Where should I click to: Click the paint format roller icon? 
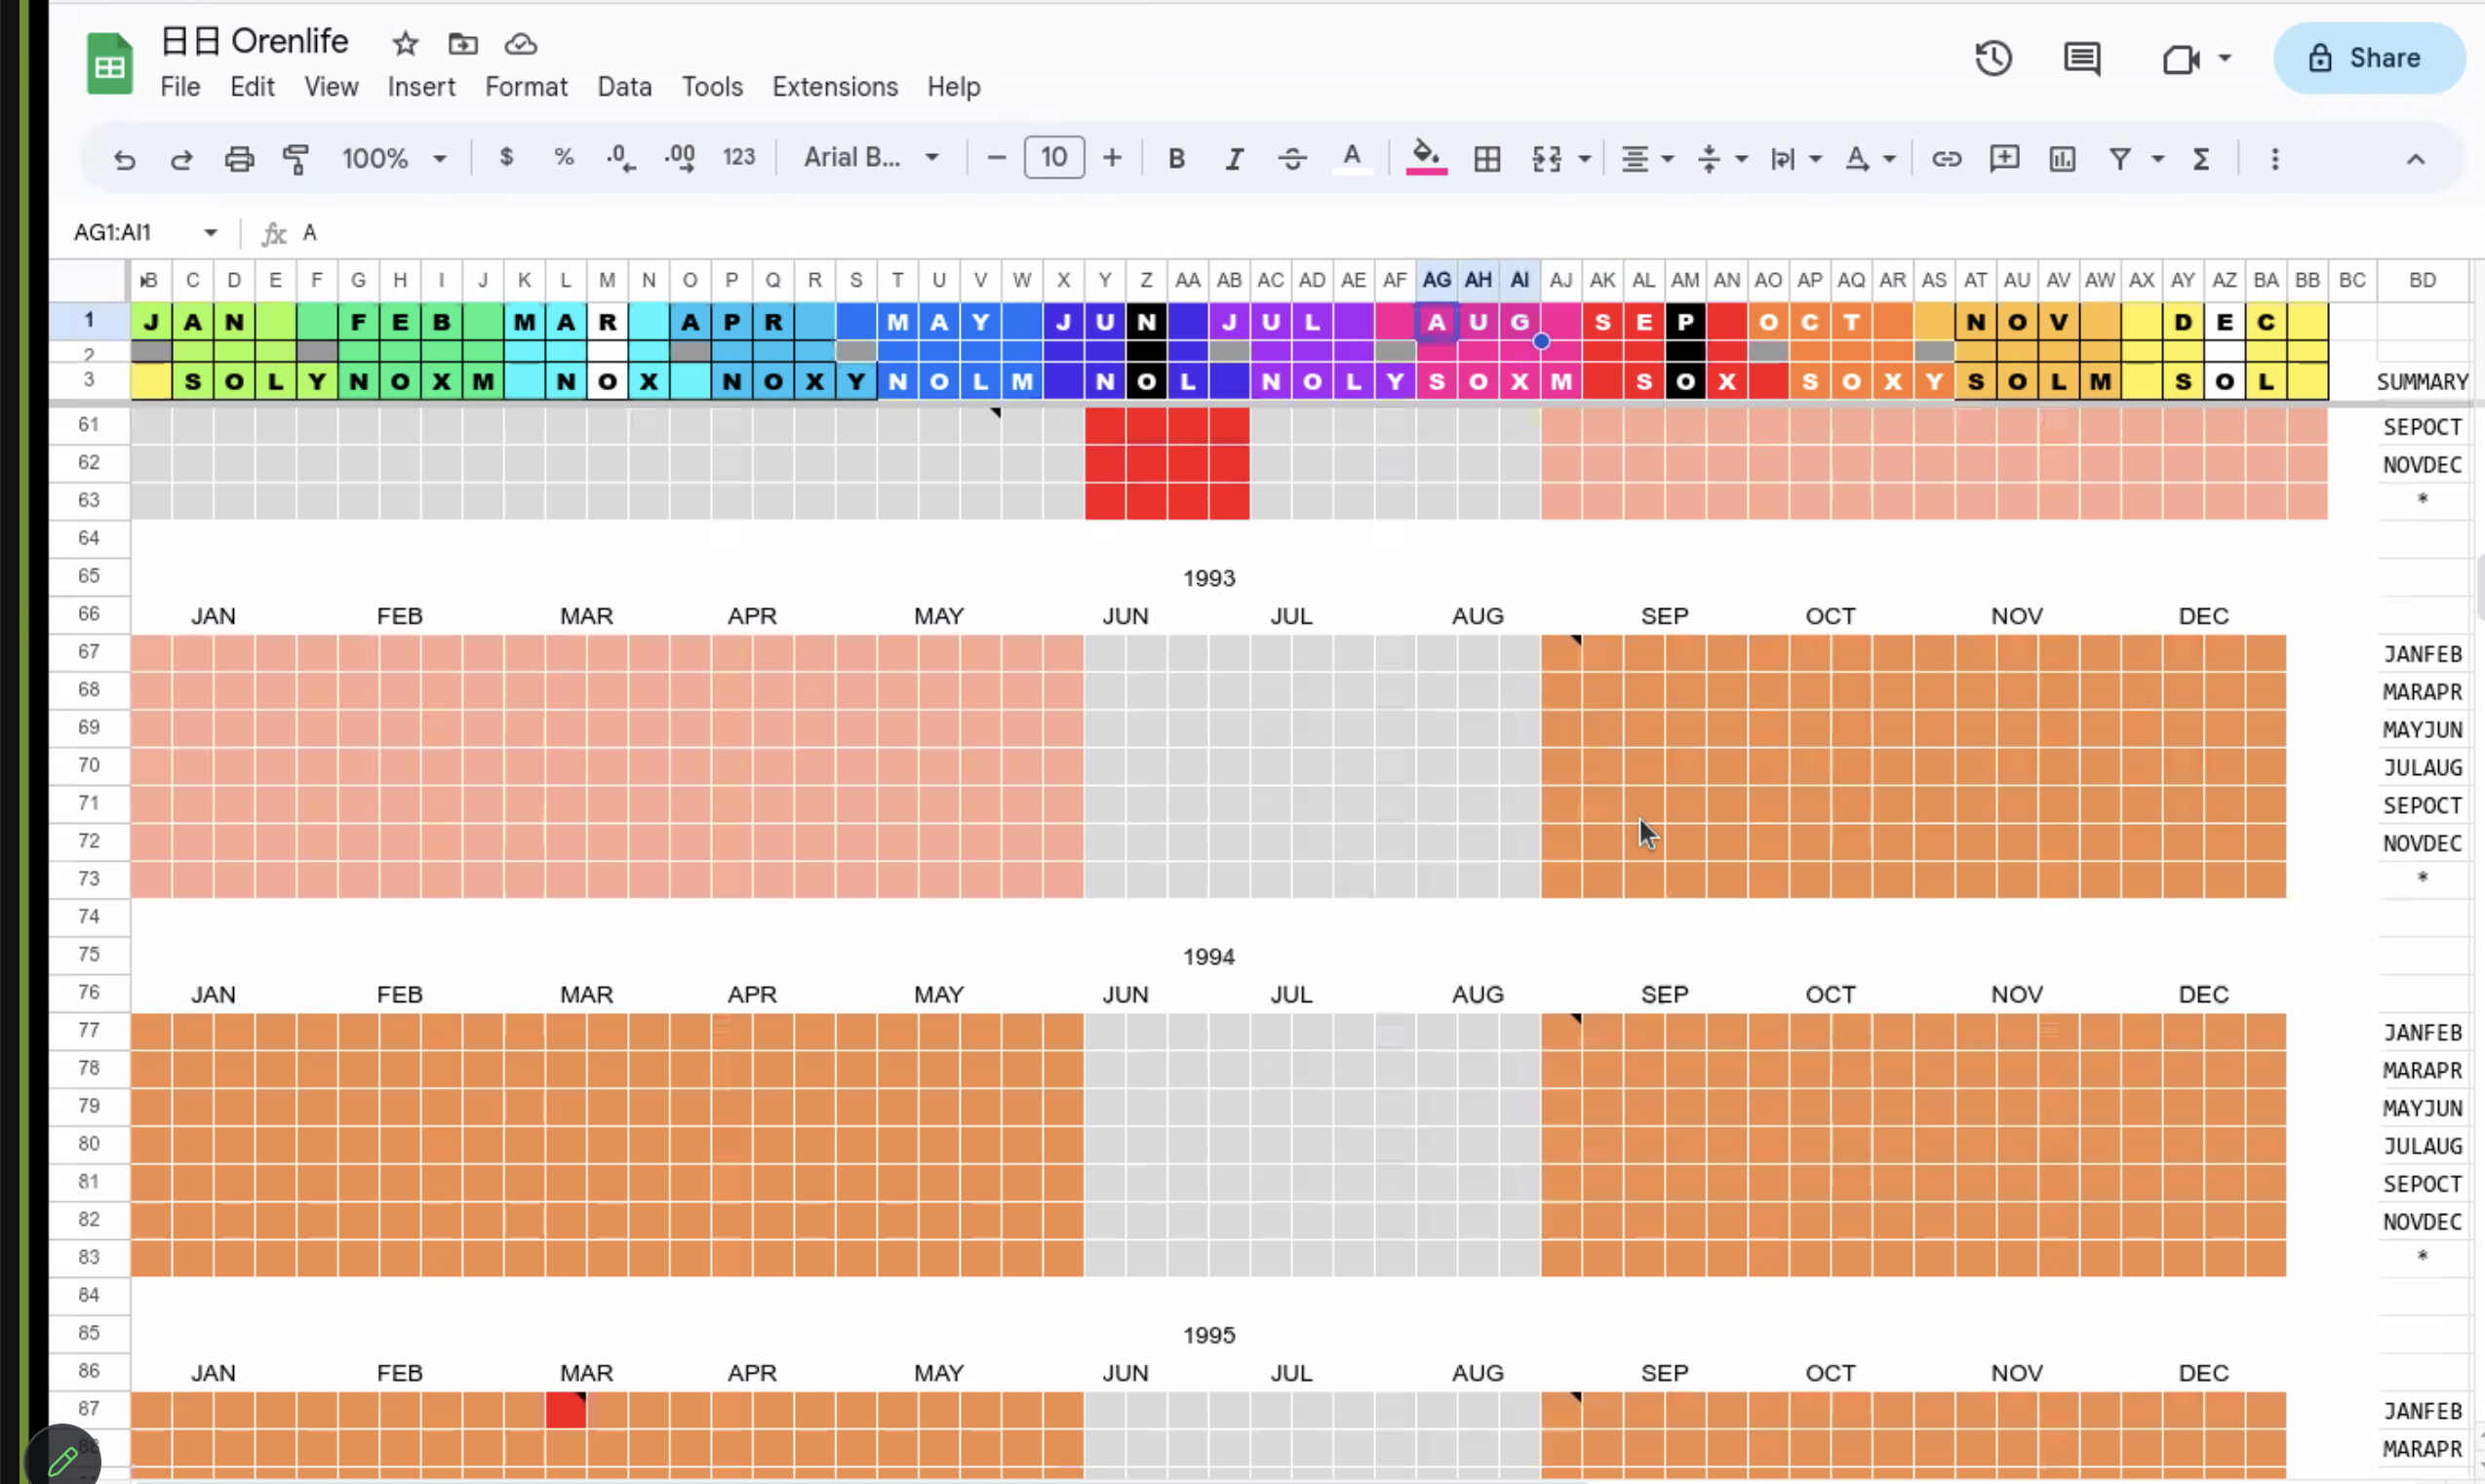click(295, 158)
